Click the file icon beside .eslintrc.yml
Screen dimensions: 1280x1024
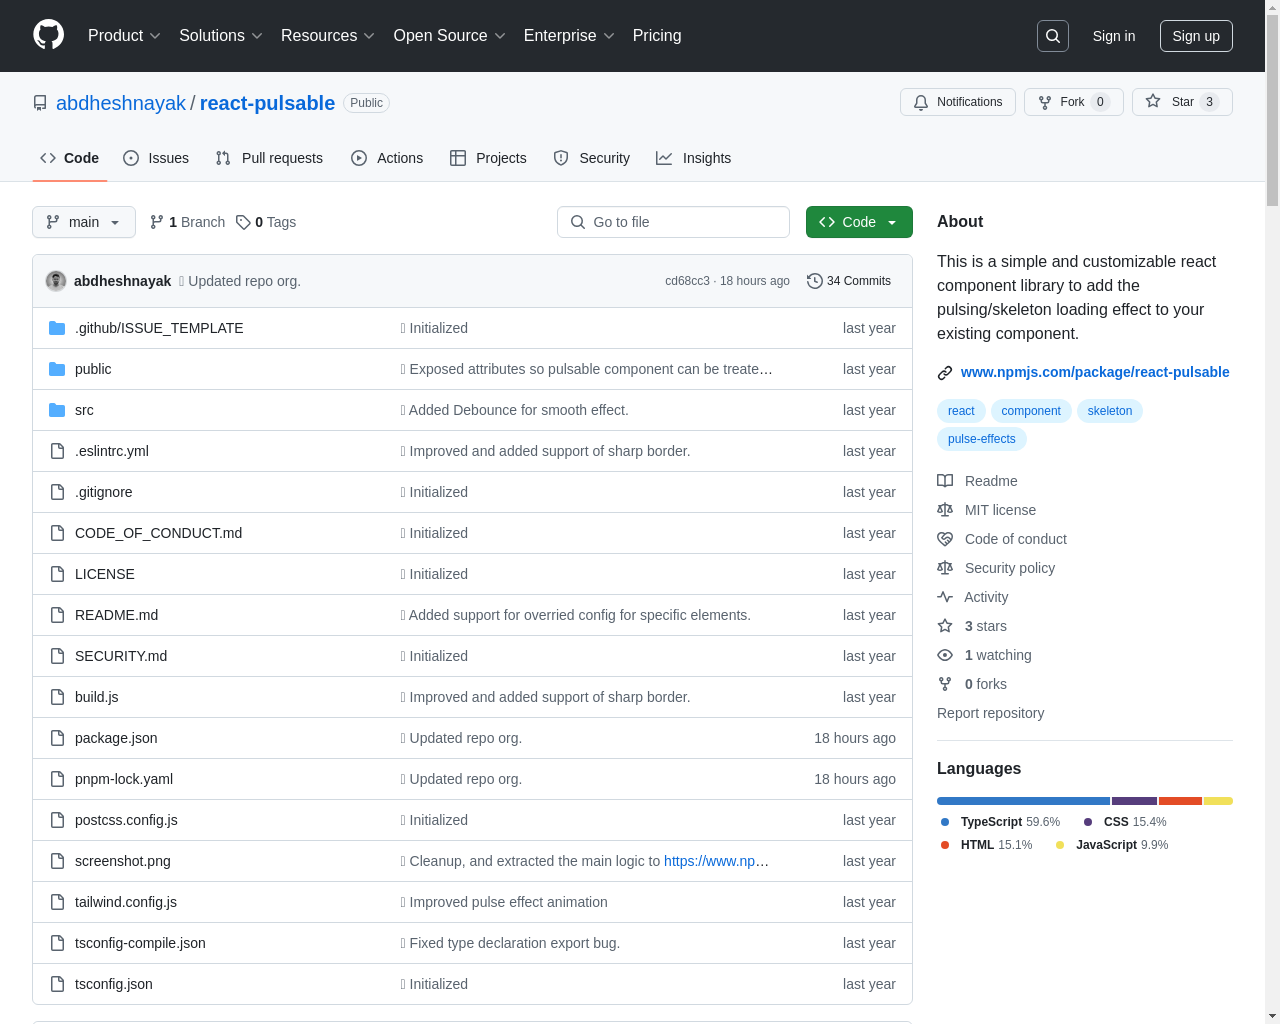pos(57,451)
